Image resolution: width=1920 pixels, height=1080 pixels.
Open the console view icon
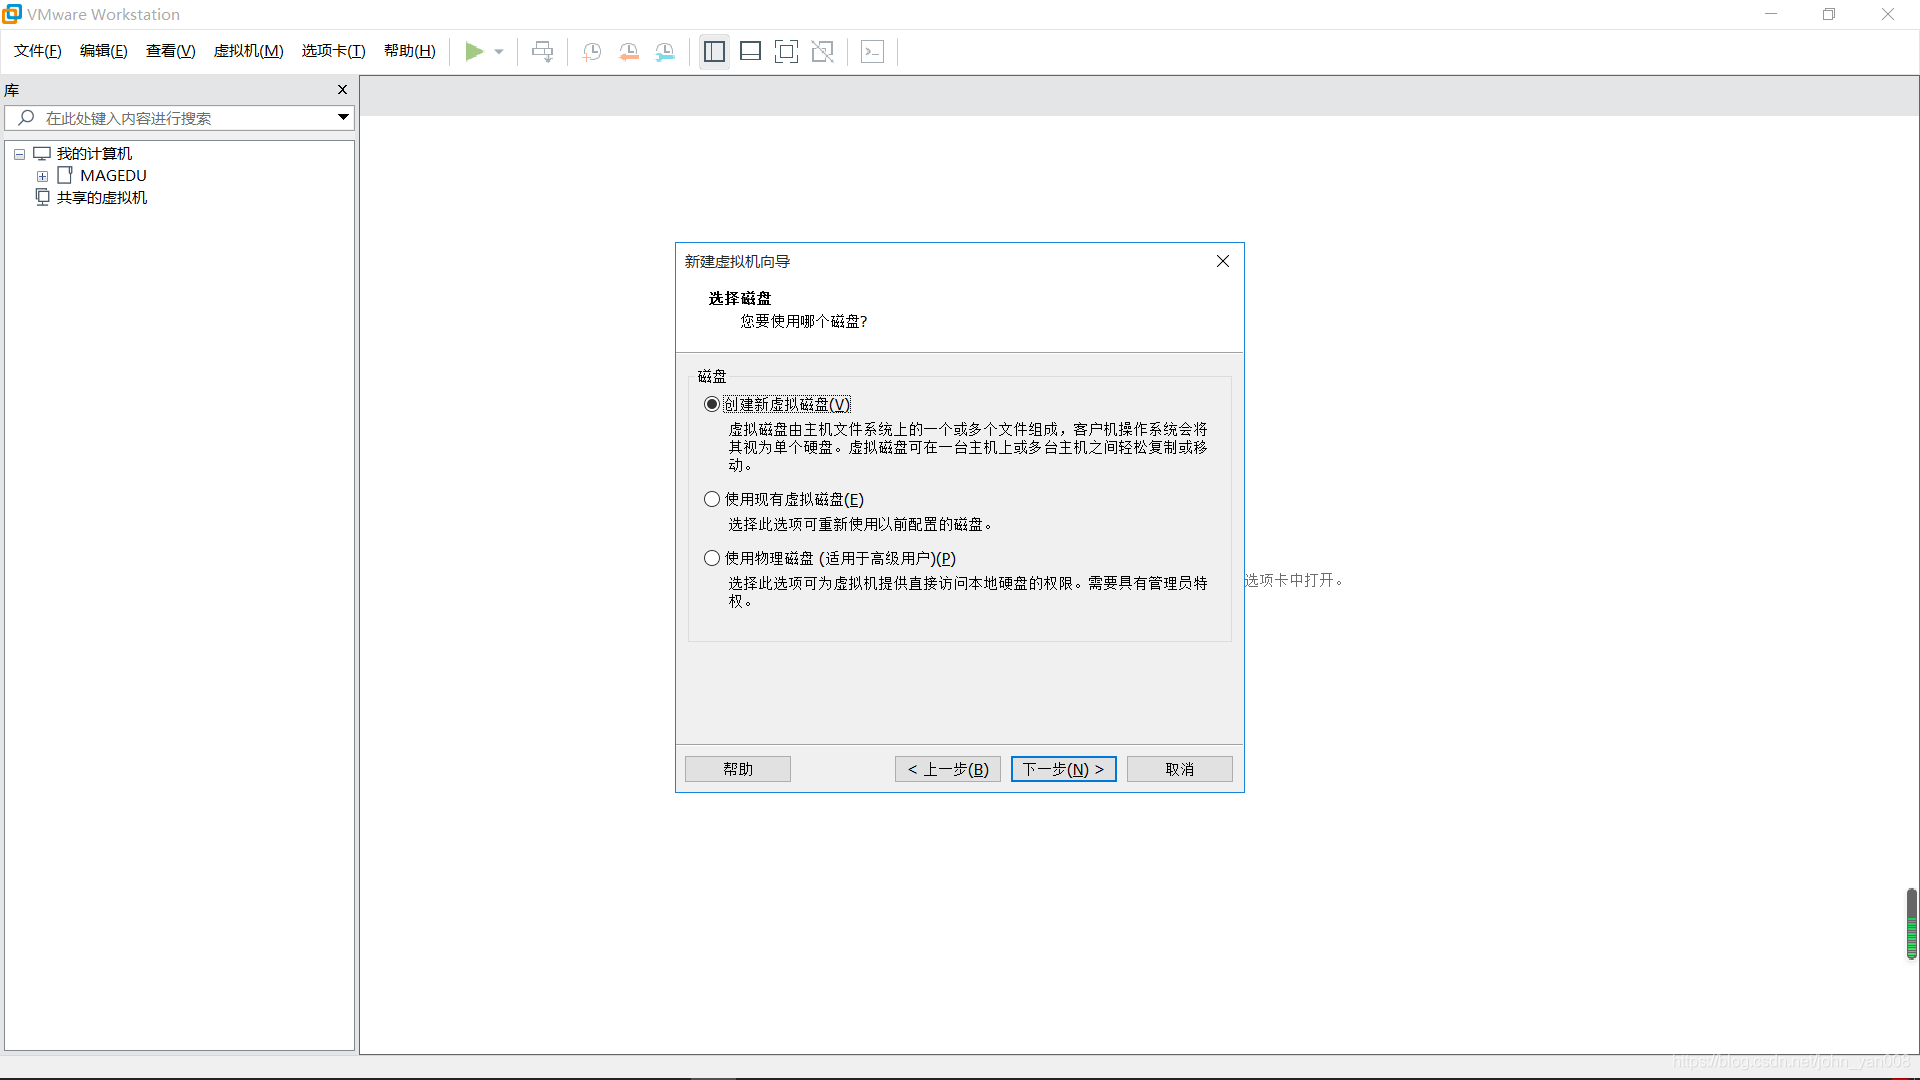[872, 51]
